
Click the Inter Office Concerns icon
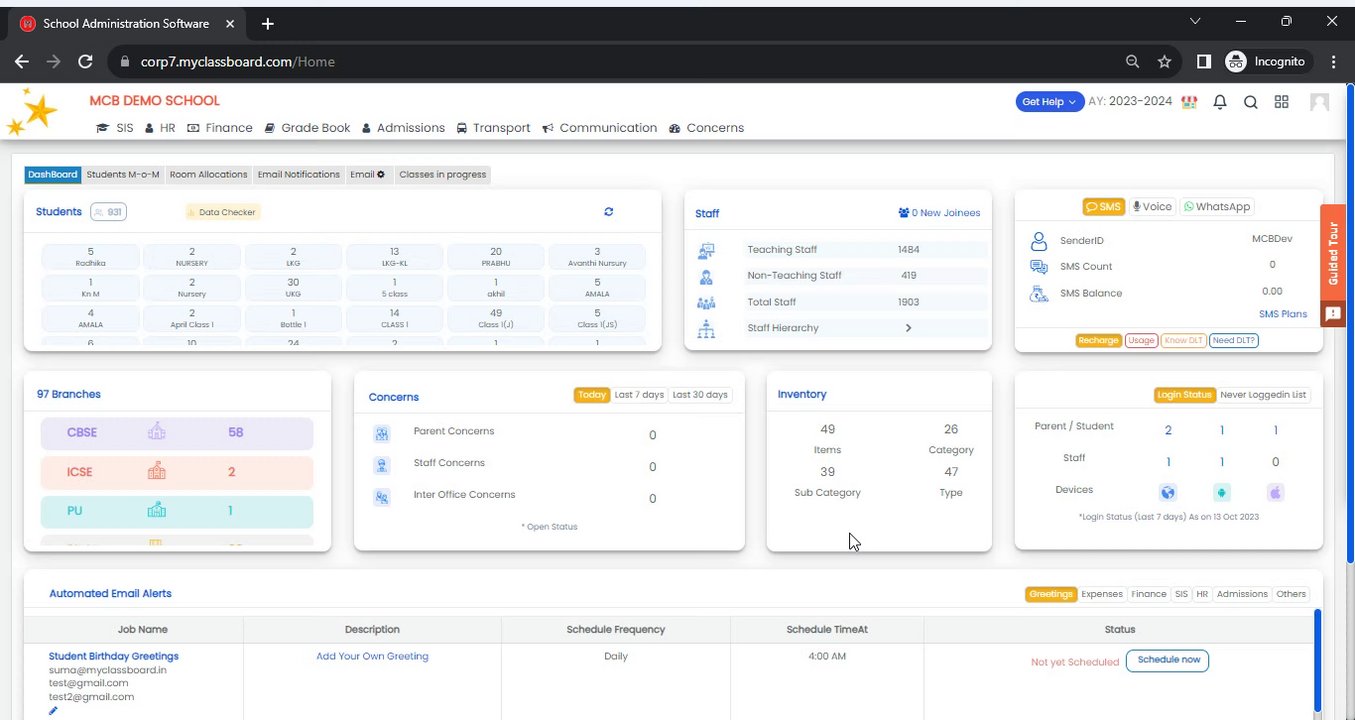[382, 497]
